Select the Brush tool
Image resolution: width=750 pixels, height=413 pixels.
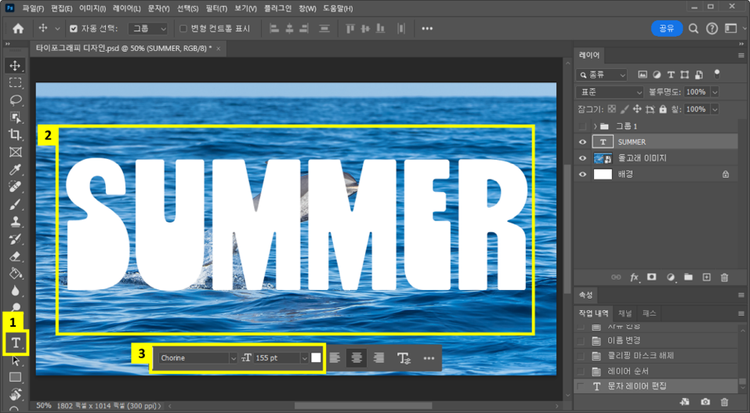click(x=15, y=204)
